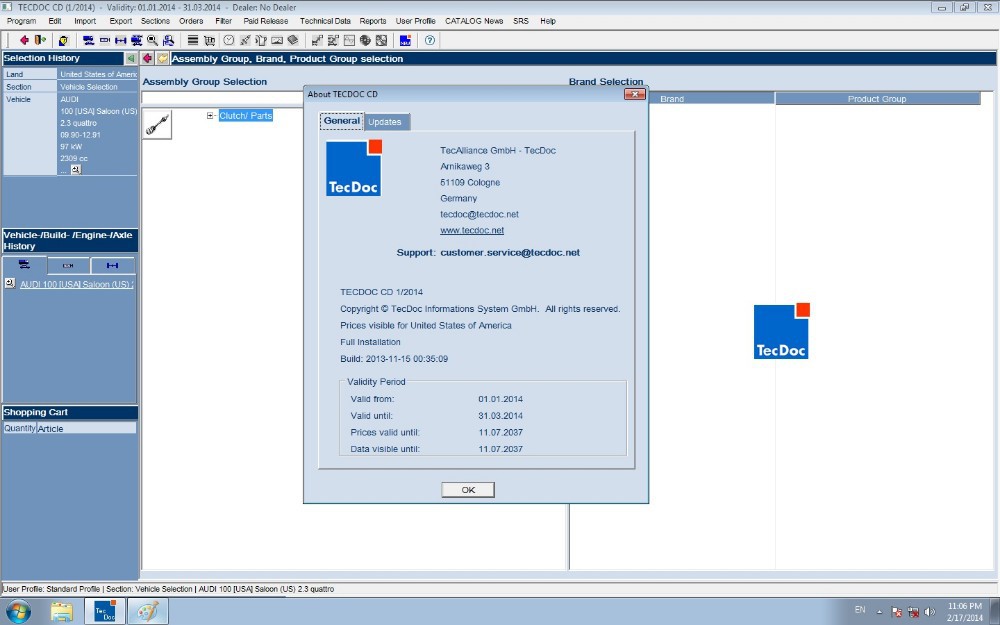Click the user profile shield toolbar icon

pyautogui.click(x=63, y=40)
